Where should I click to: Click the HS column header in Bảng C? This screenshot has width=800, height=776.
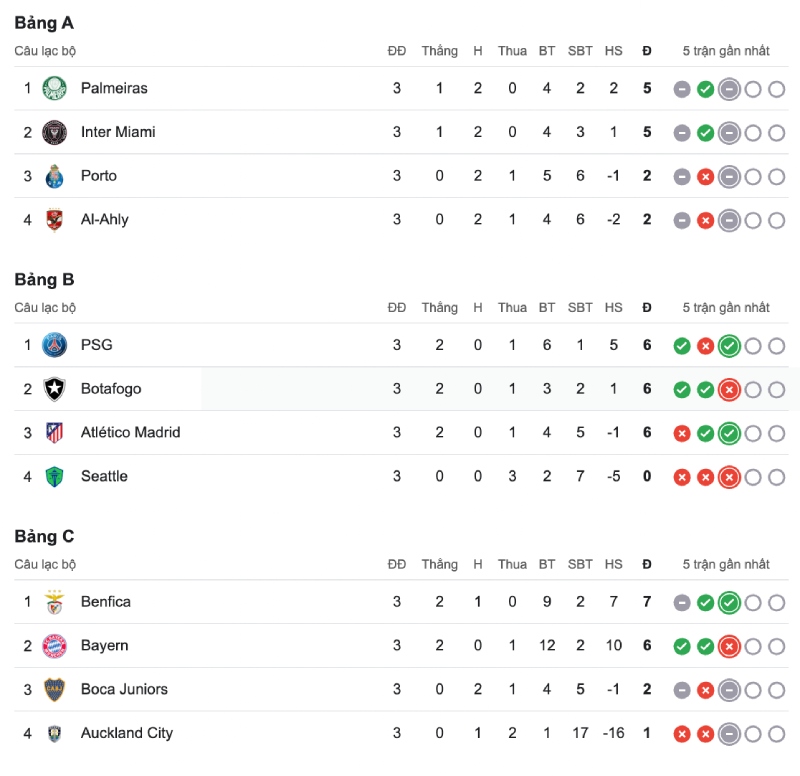(613, 564)
